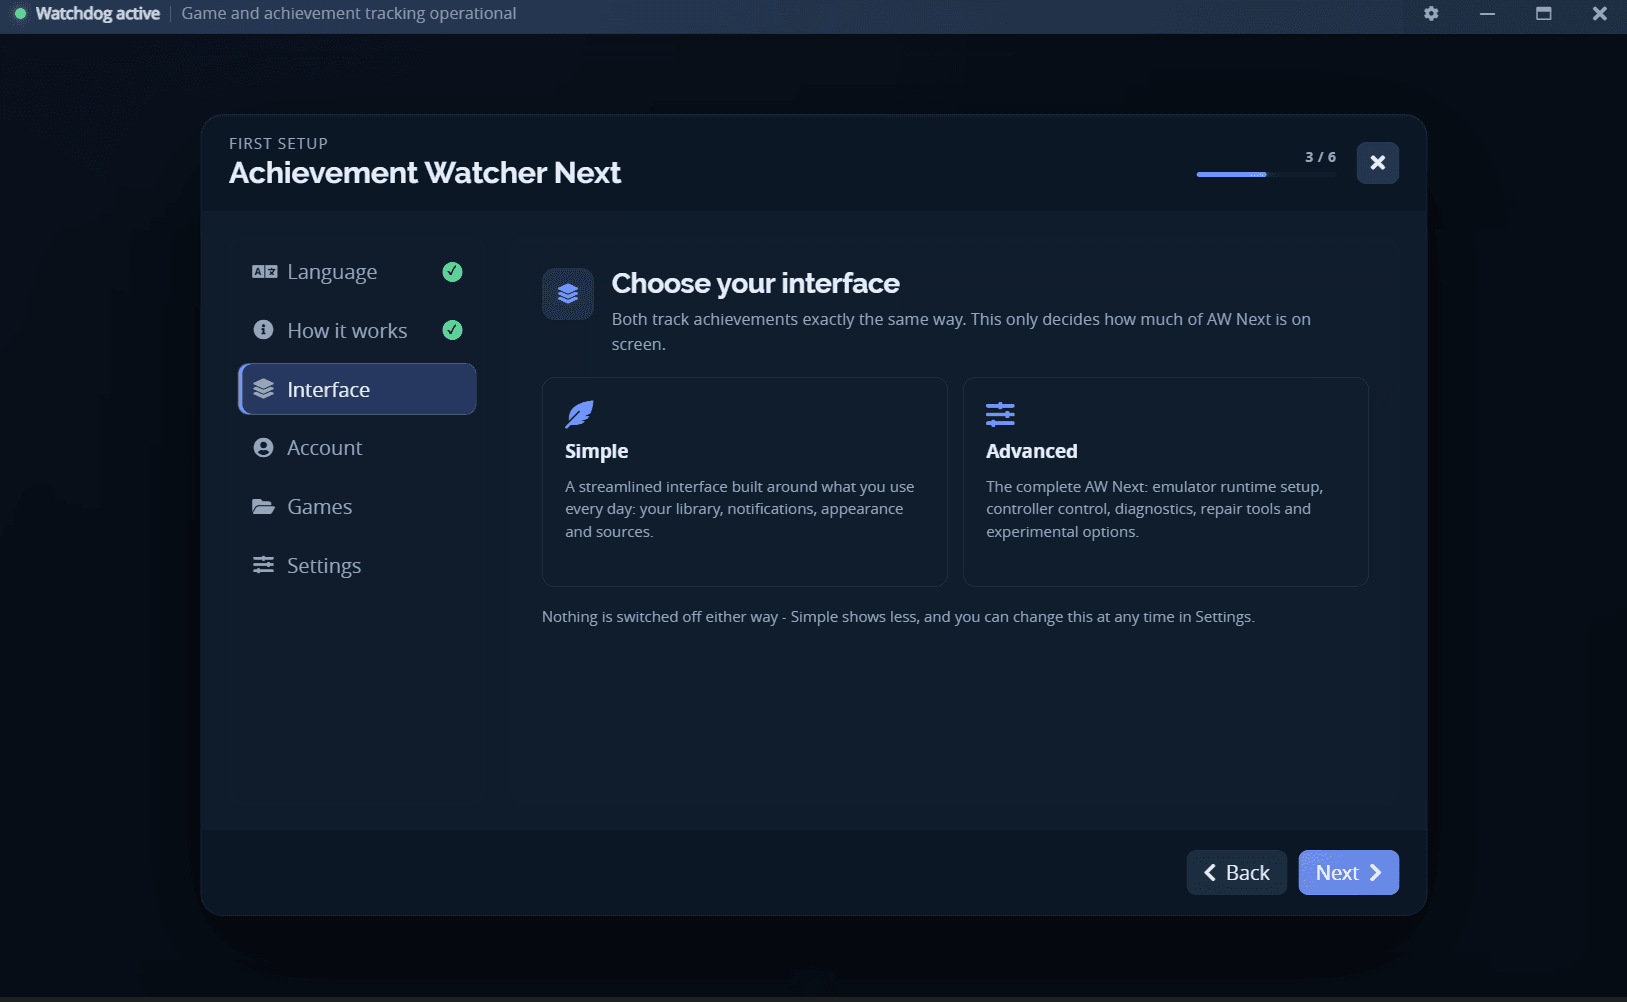Click the Simple card description text
The height and width of the screenshot is (1002, 1627).
pos(740,509)
